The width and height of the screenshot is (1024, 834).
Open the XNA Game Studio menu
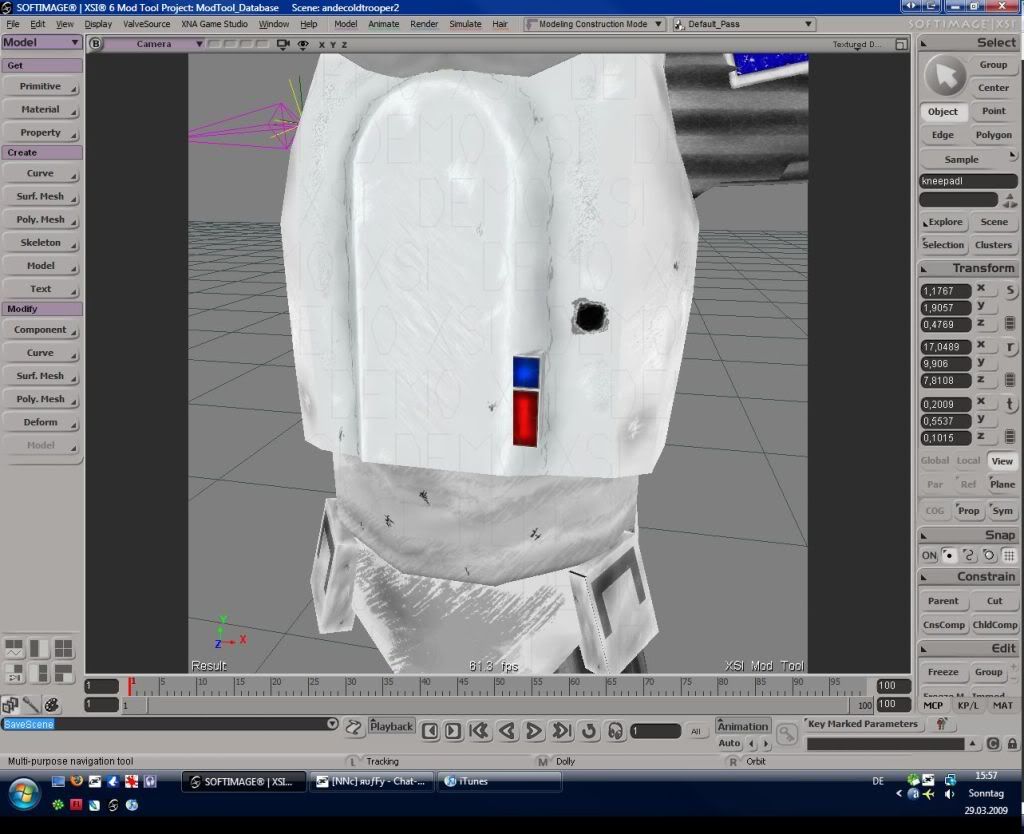214,24
